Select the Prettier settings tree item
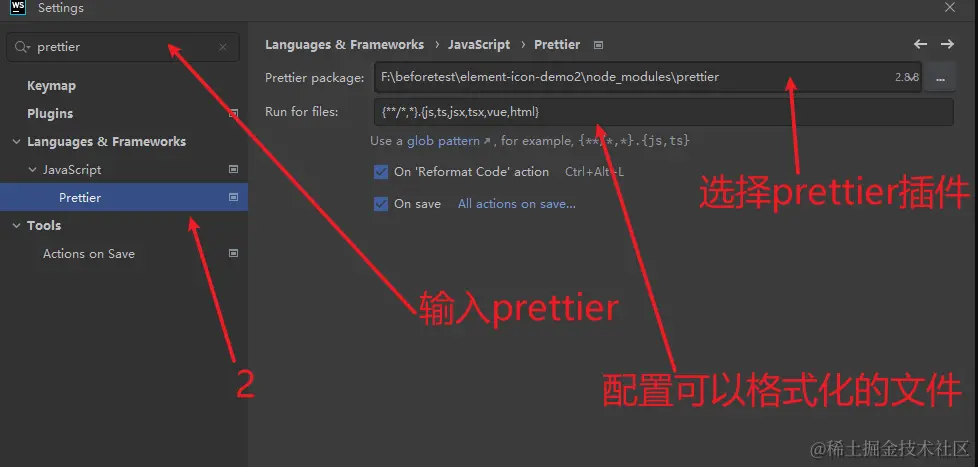This screenshot has height=467, width=978. click(x=123, y=197)
